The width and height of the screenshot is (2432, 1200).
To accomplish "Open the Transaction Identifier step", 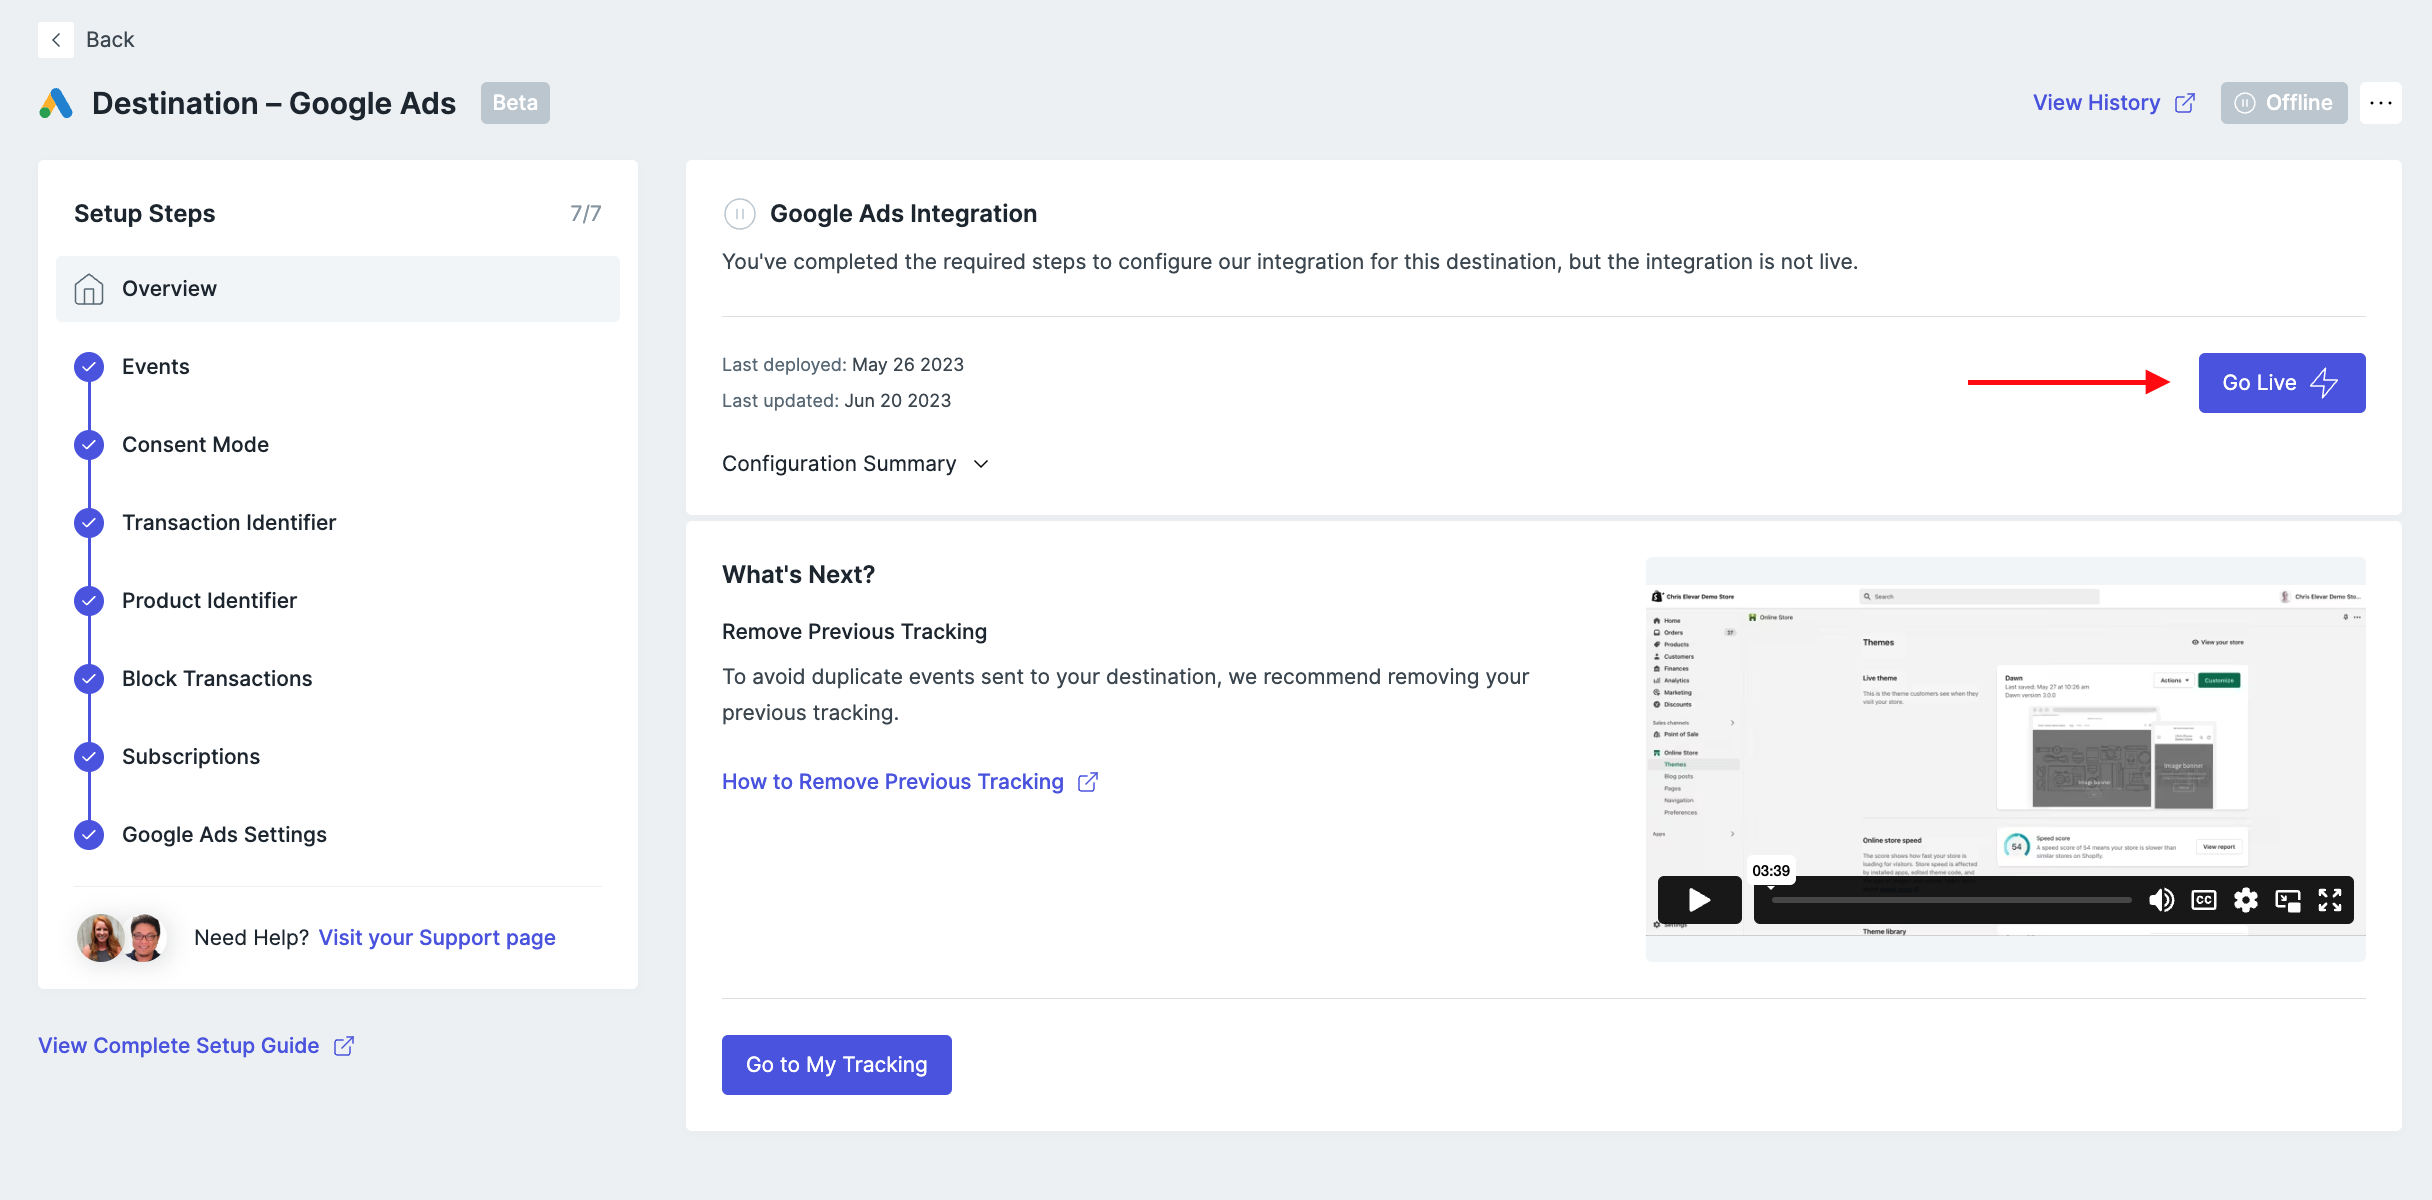I will (229, 523).
